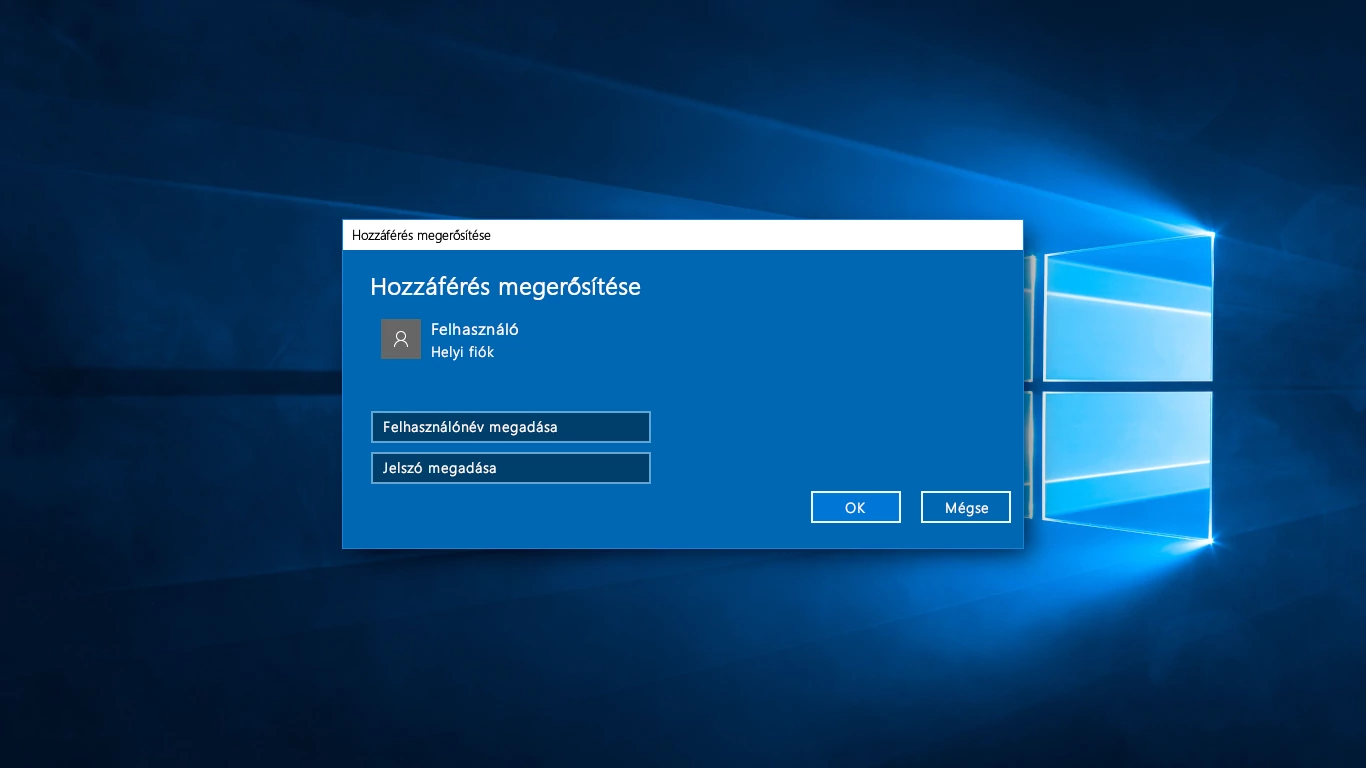
Task: Click the user avatar icon
Action: [x=401, y=339]
